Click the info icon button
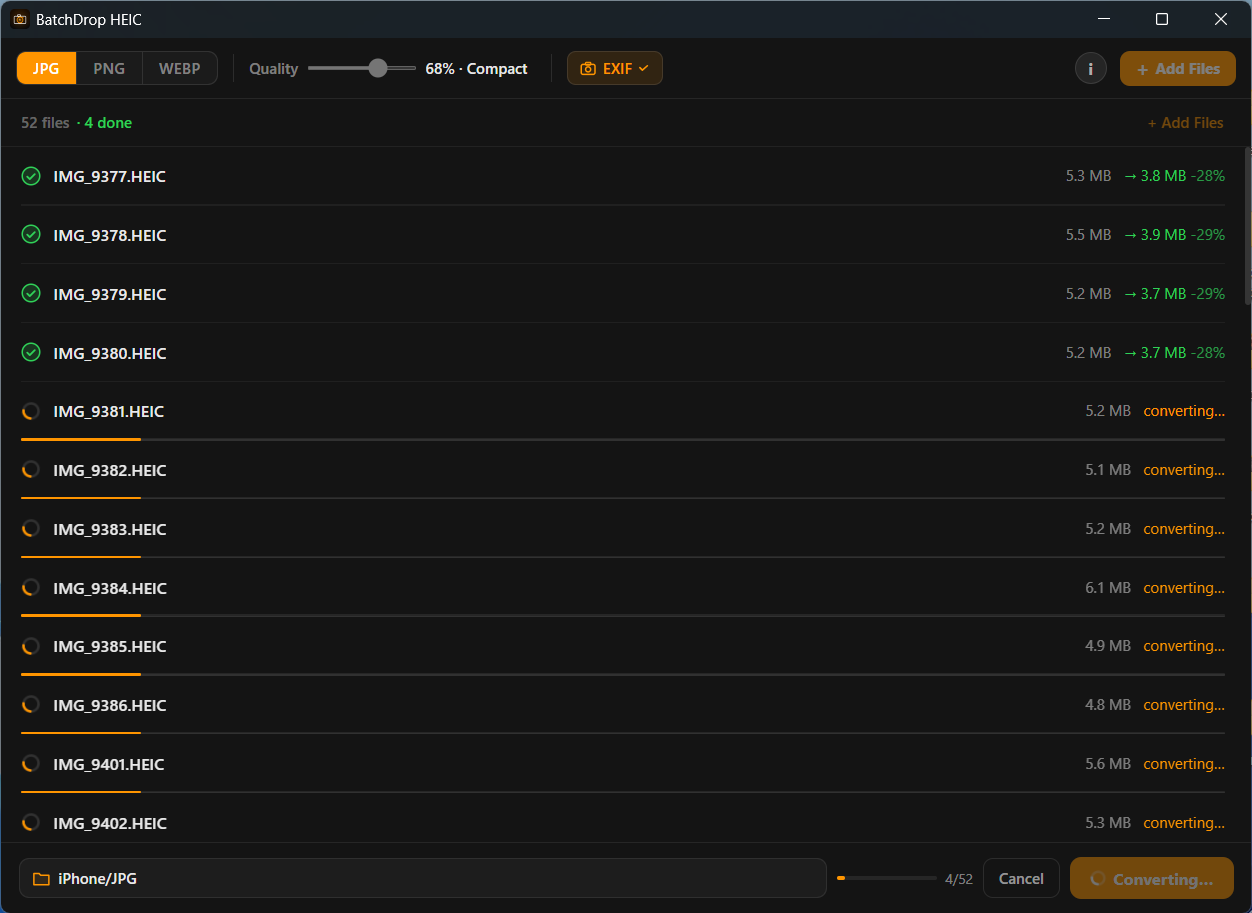 (1091, 69)
